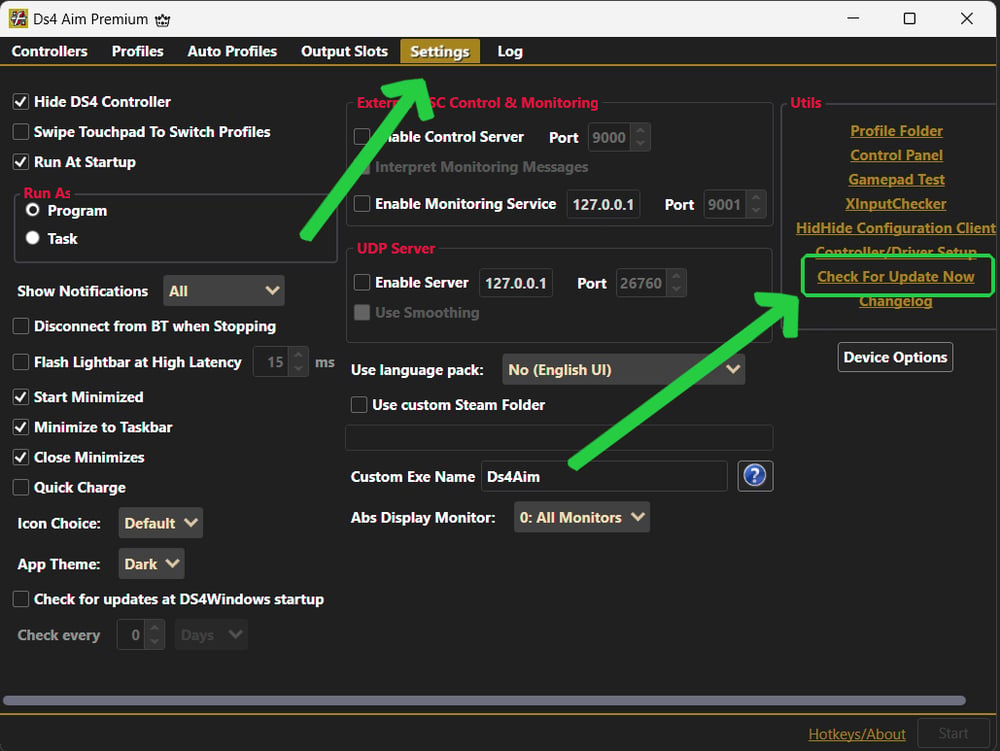The image size is (1000, 751).
Task: Select the Program radio option
Action: pos(33,210)
